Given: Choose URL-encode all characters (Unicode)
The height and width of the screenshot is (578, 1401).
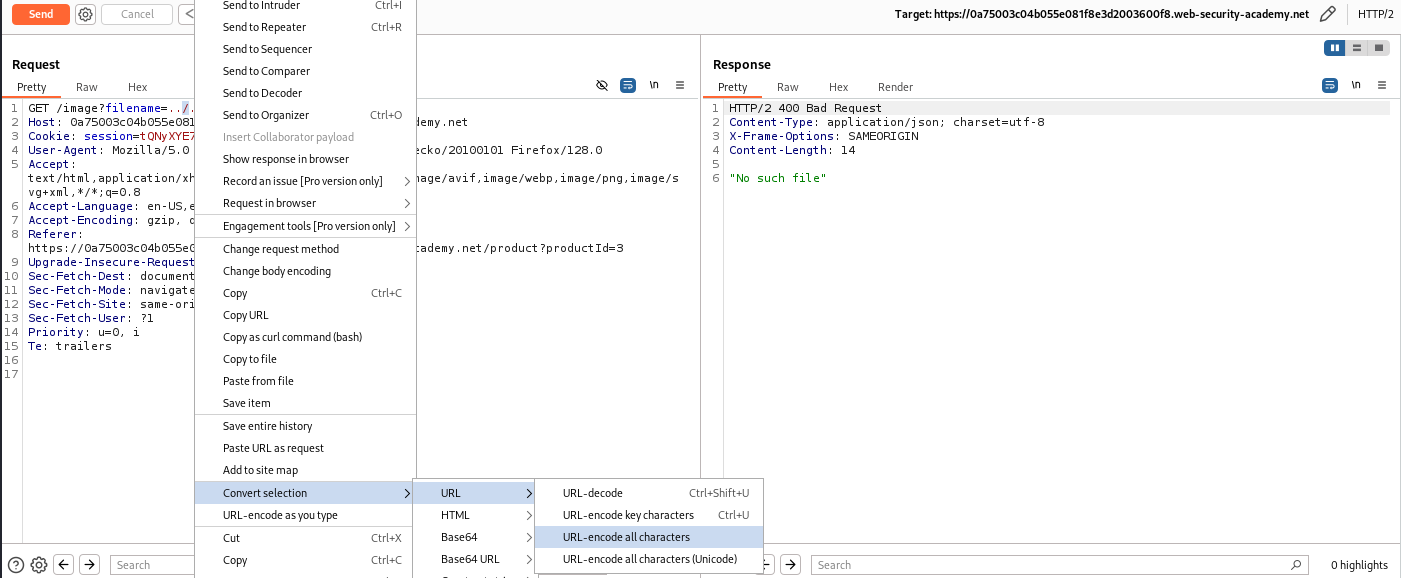Looking at the screenshot, I should (x=649, y=559).
